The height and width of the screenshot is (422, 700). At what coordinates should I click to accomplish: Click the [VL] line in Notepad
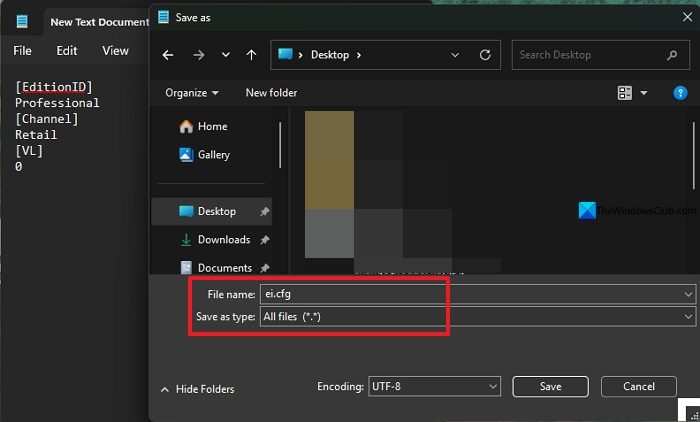[x=29, y=151]
